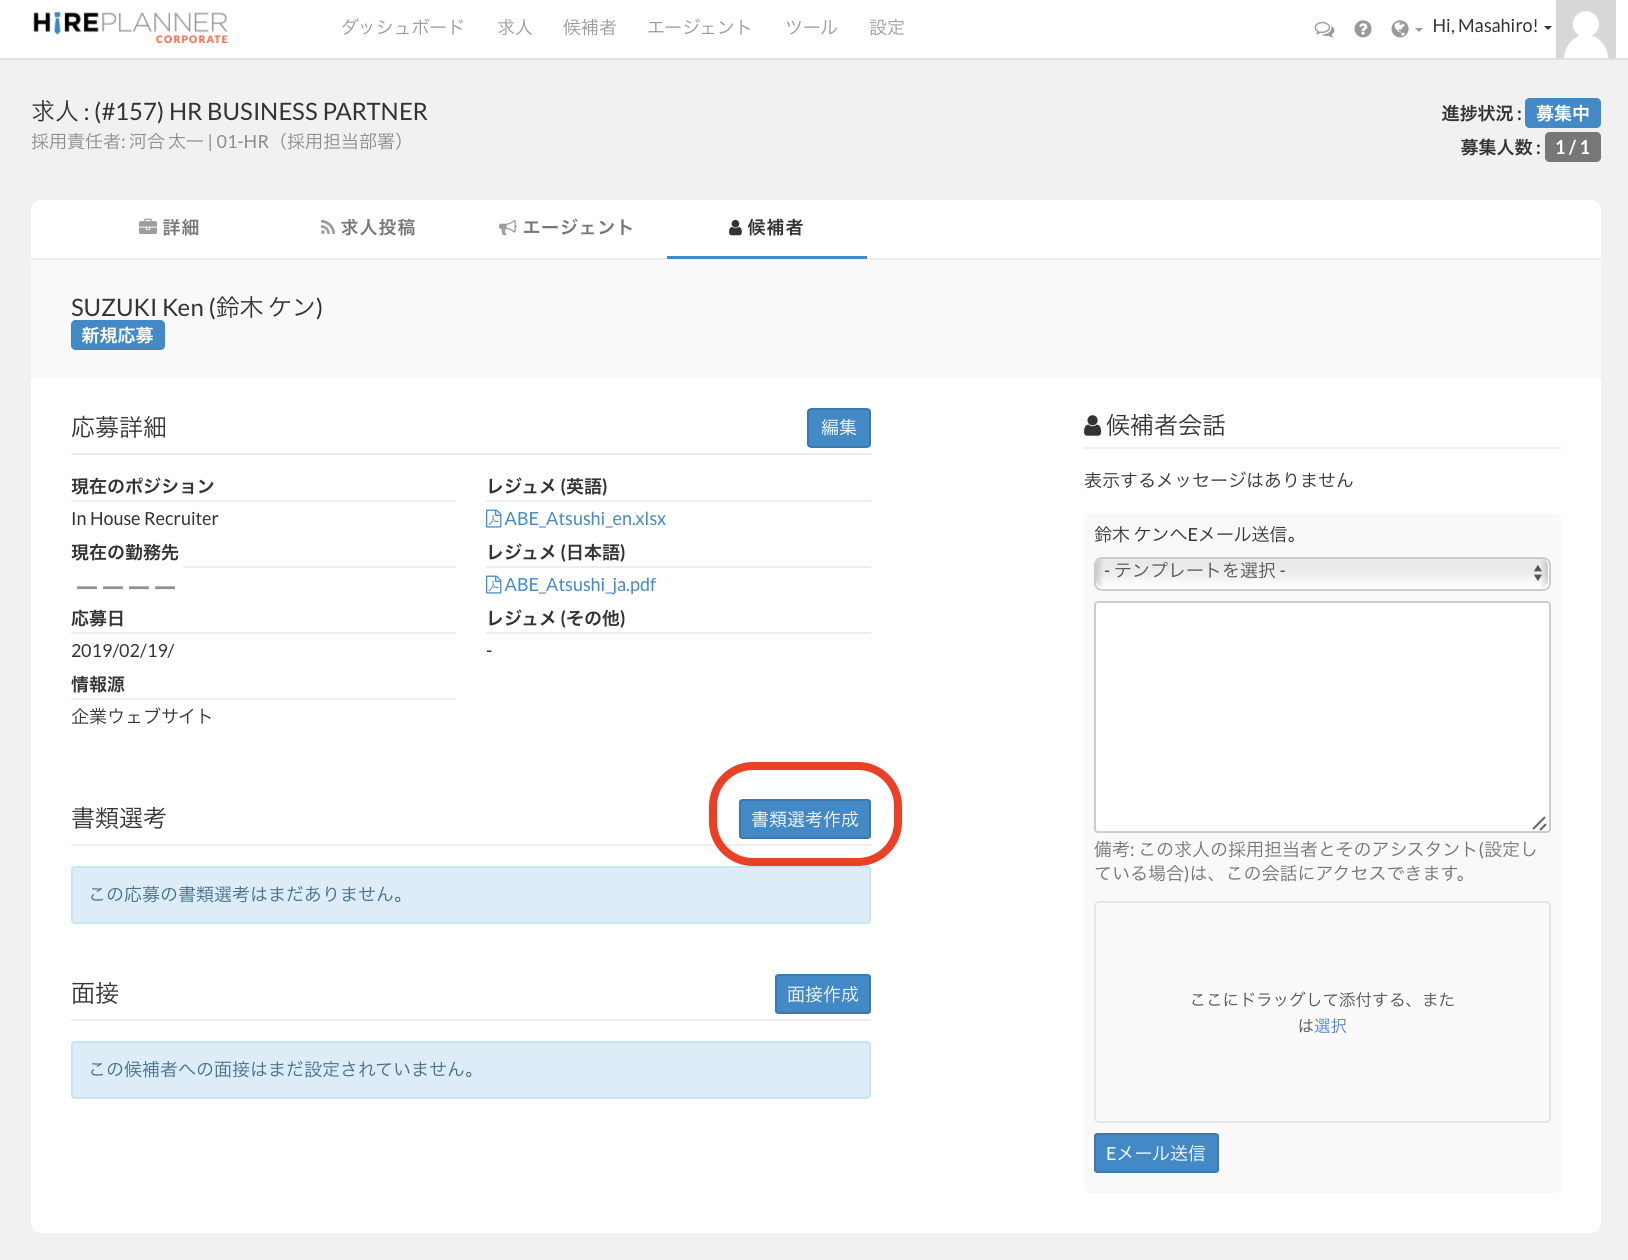Open the ABE_Atsushi_ja.pdf resume file
This screenshot has height=1260, width=1628.
pos(579,585)
